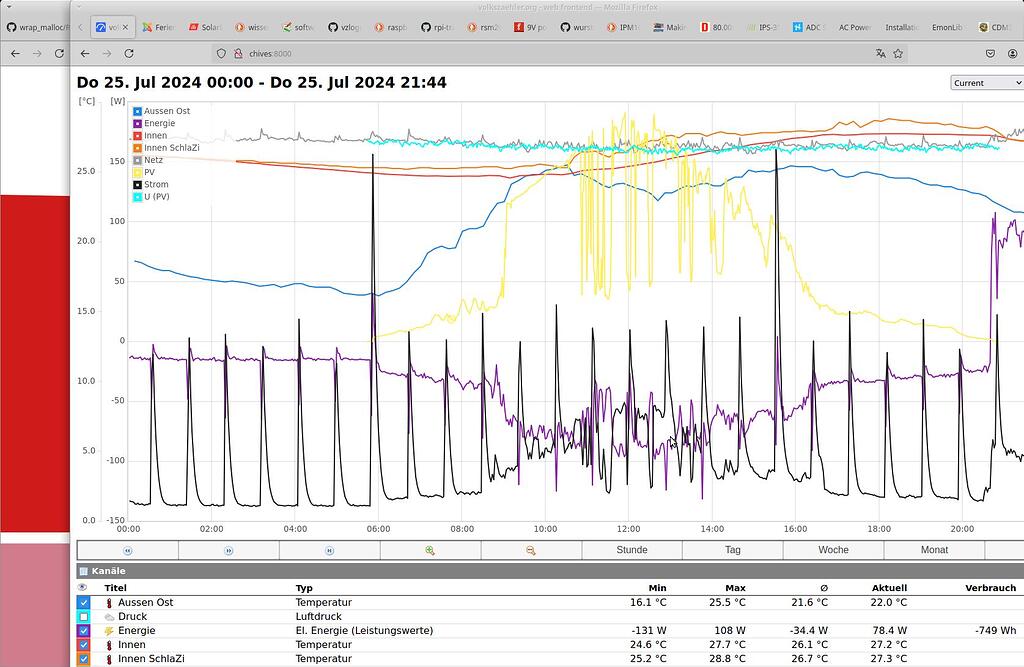Pan the chart left with the double-arrow control
The image size is (1024, 667).
click(x=128, y=549)
